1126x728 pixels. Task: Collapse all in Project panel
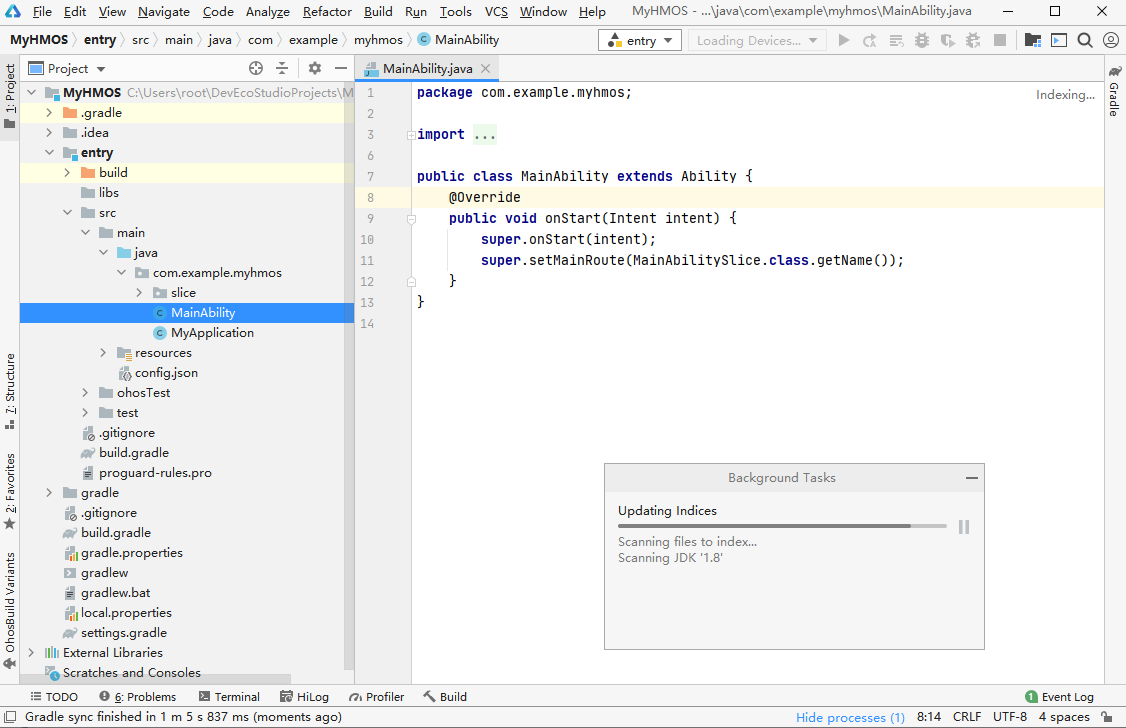pos(282,68)
